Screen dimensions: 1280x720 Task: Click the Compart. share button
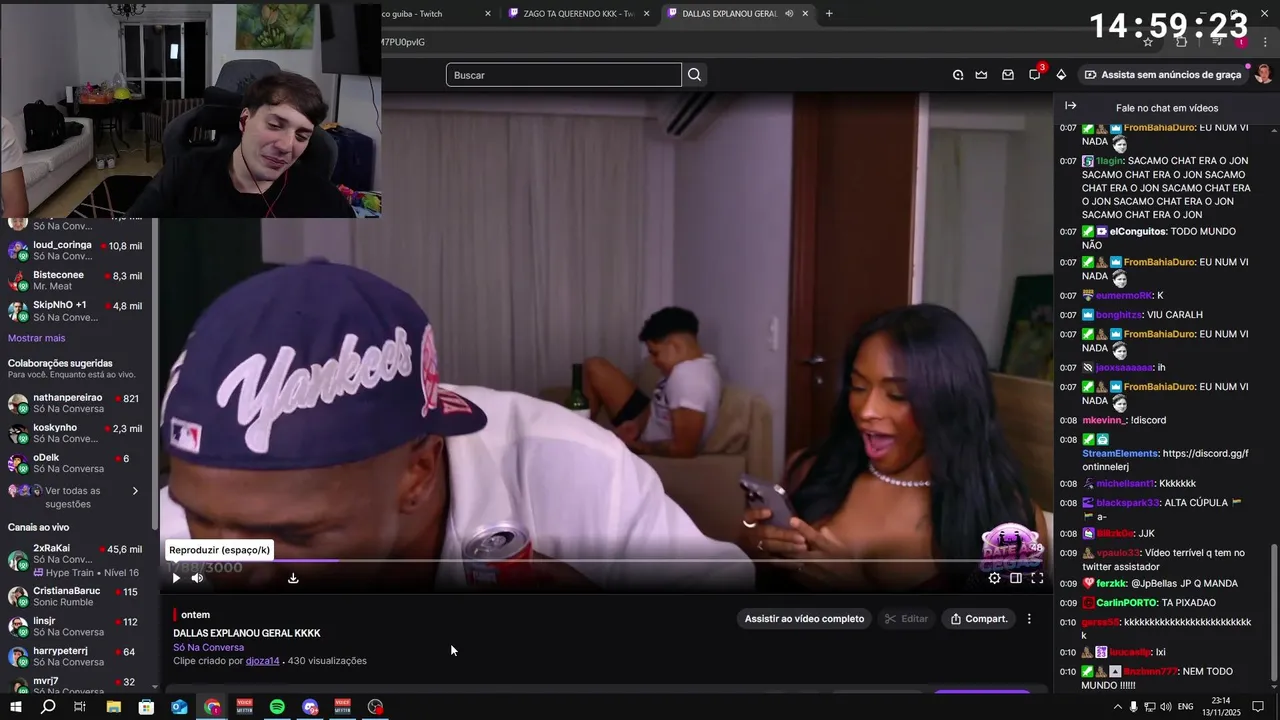point(979,619)
